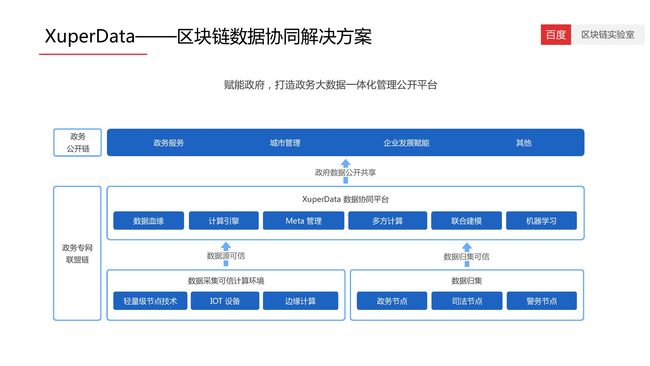Click the up arrow above 数据源可信

(226, 247)
